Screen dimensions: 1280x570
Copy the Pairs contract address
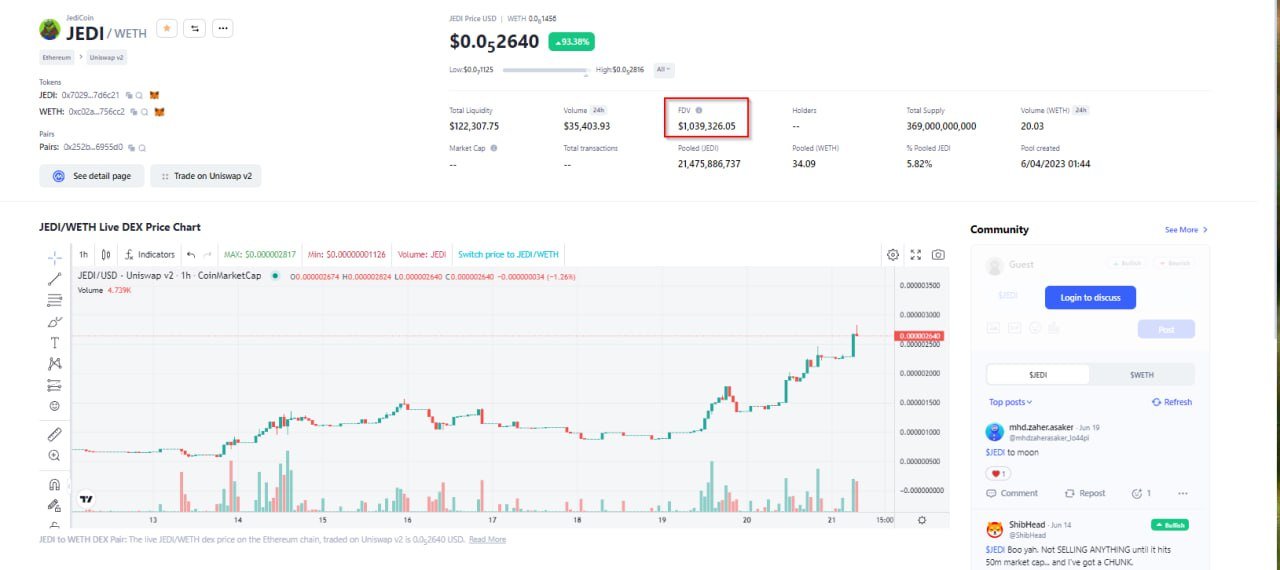pos(132,147)
